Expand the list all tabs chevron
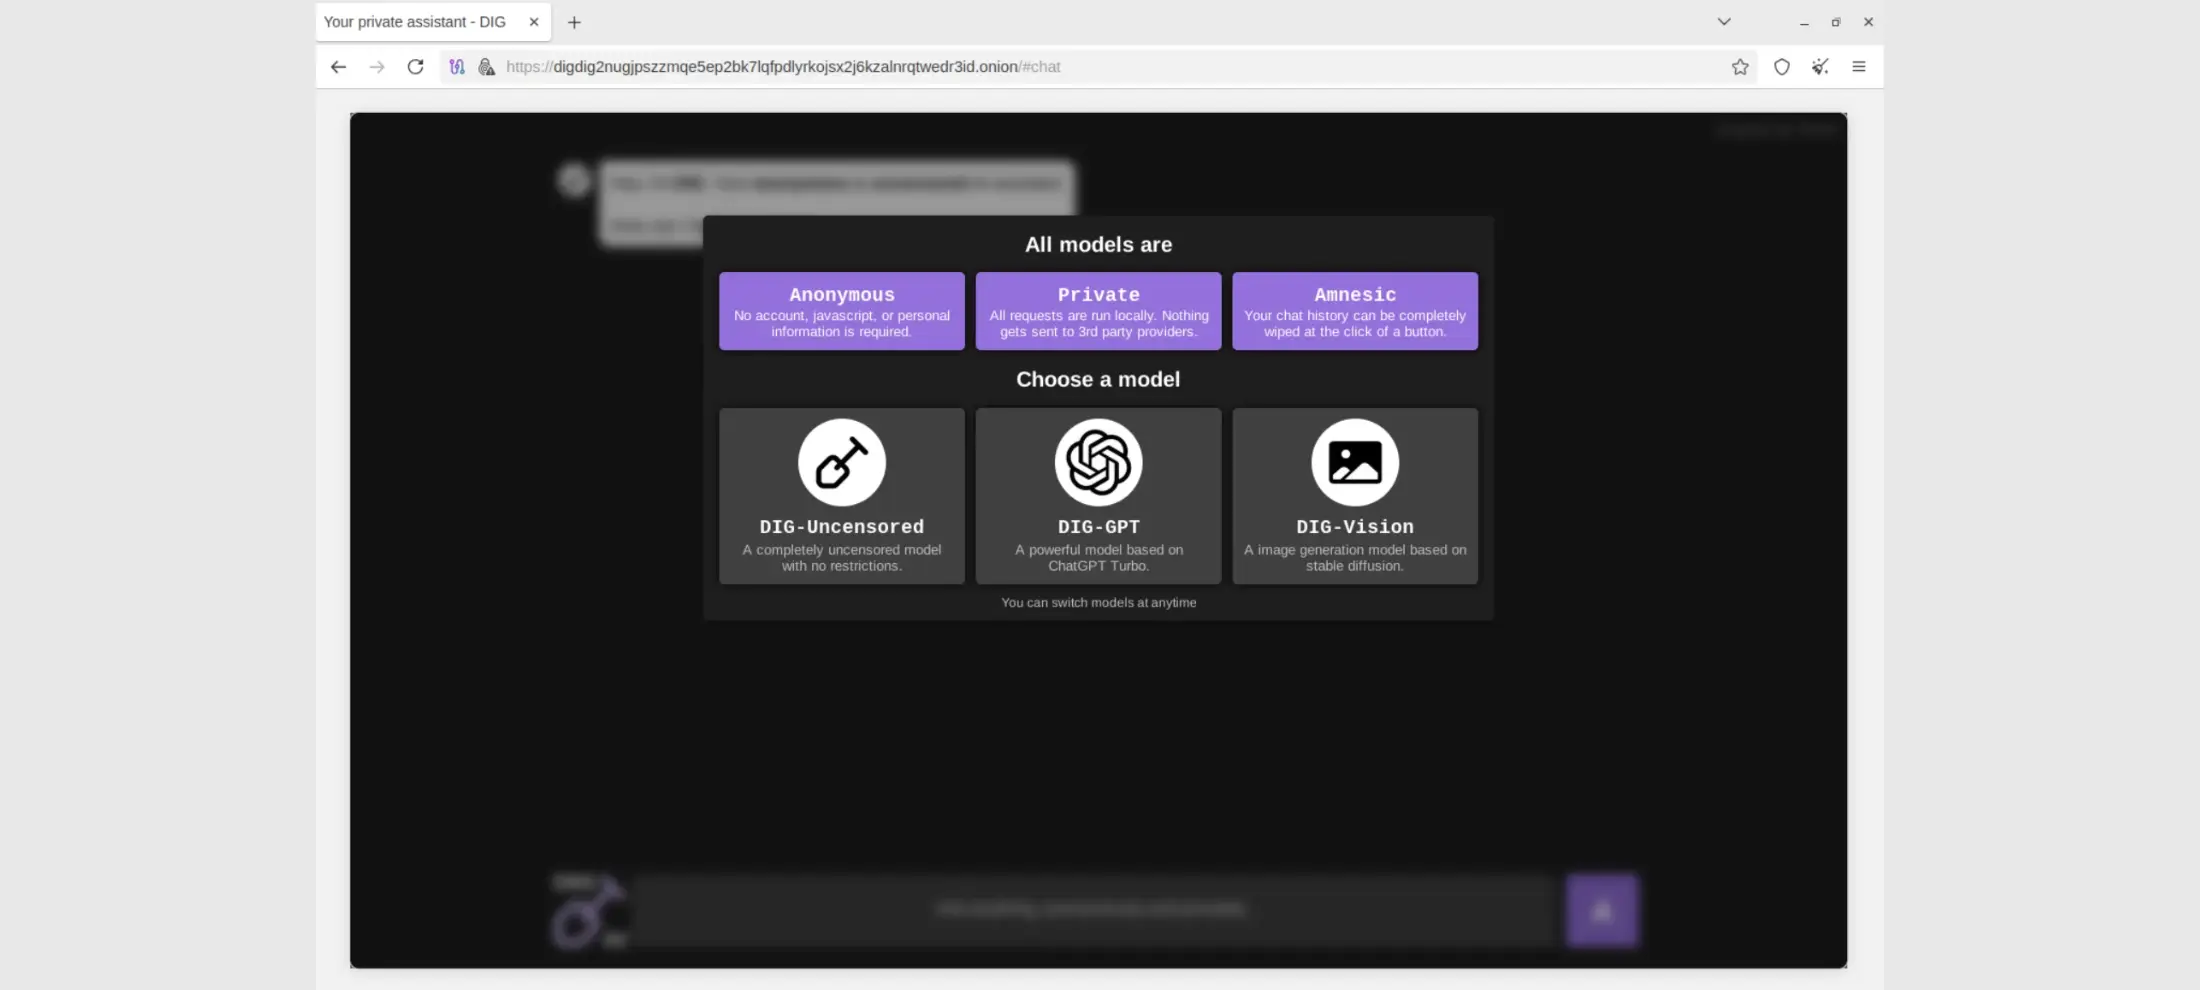Screen dimensions: 2200x990 point(1723,22)
